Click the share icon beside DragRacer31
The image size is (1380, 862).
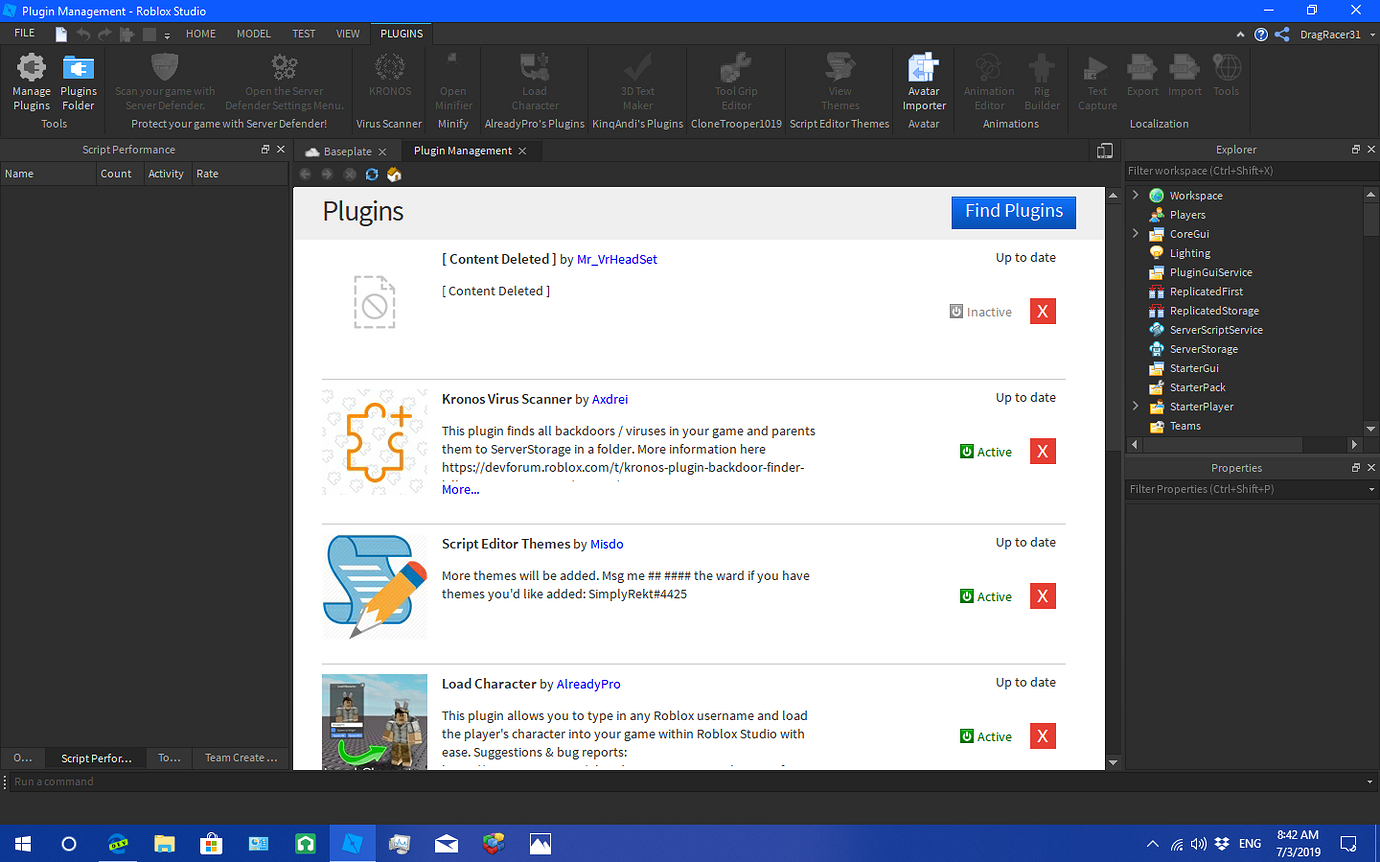[x=1282, y=34]
